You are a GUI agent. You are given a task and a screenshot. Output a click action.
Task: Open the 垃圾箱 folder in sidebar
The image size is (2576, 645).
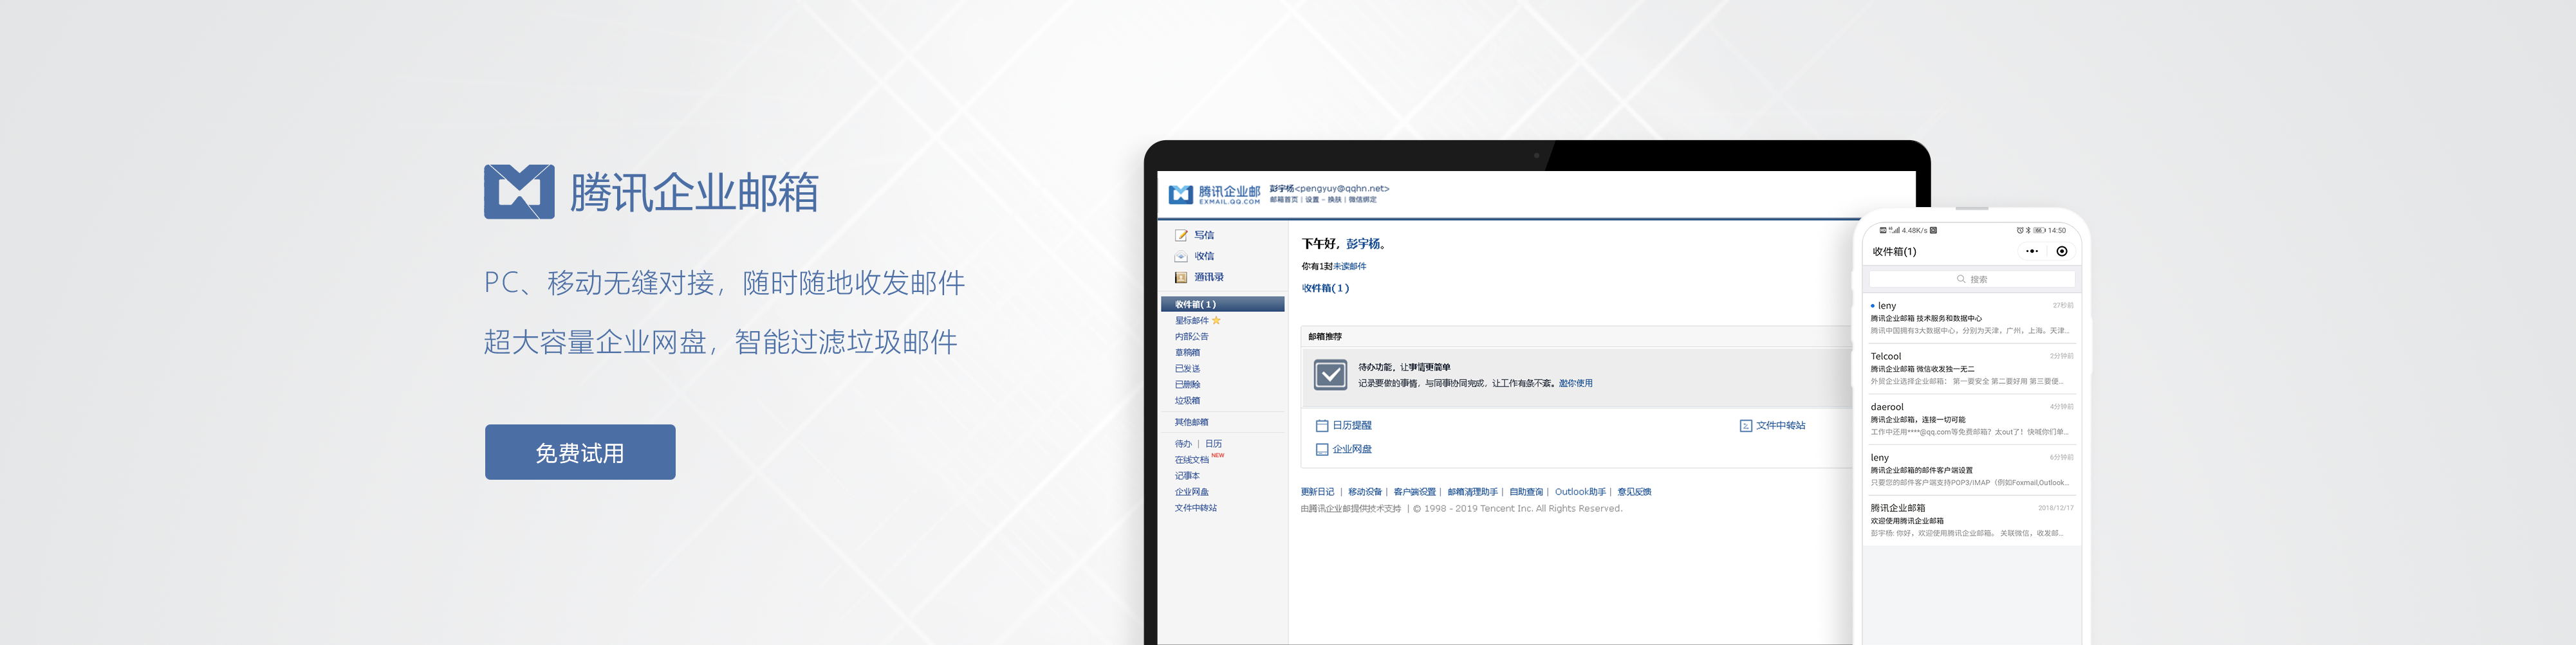(x=1187, y=400)
